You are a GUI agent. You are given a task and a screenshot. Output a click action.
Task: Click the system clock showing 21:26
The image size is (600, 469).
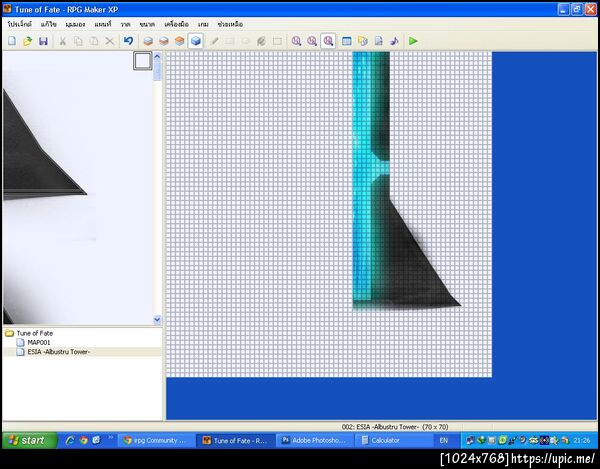click(x=582, y=441)
